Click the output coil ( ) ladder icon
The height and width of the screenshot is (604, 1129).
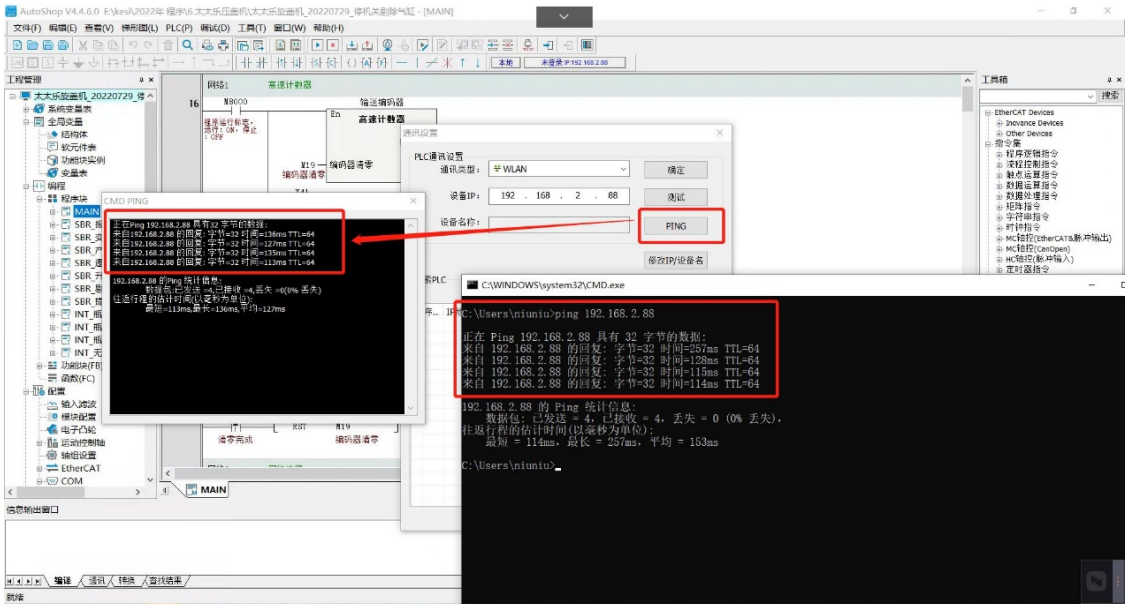point(351,62)
